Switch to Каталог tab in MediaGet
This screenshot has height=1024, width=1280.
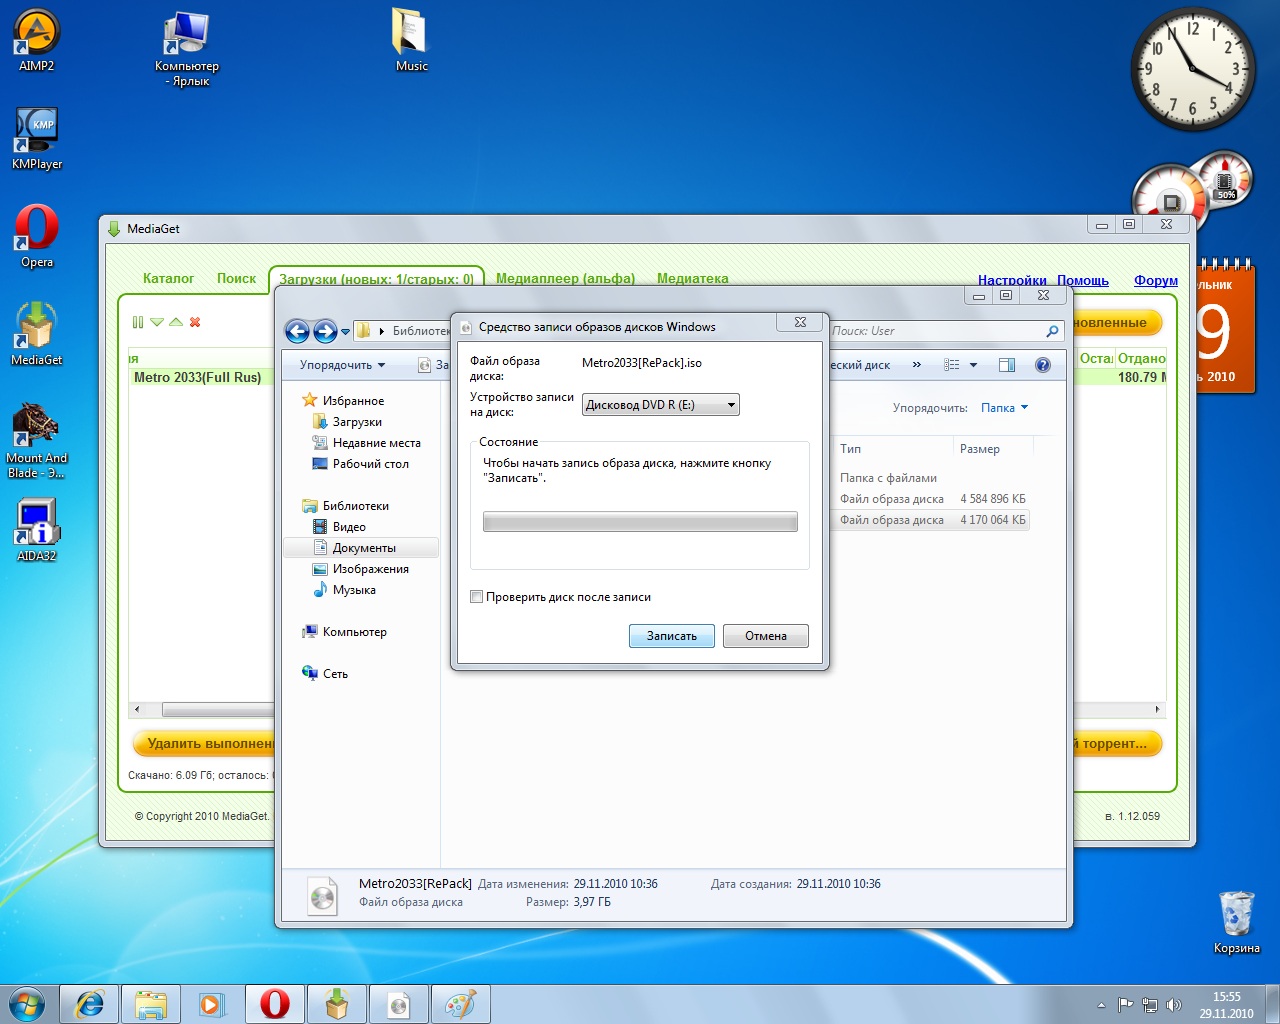(x=168, y=278)
